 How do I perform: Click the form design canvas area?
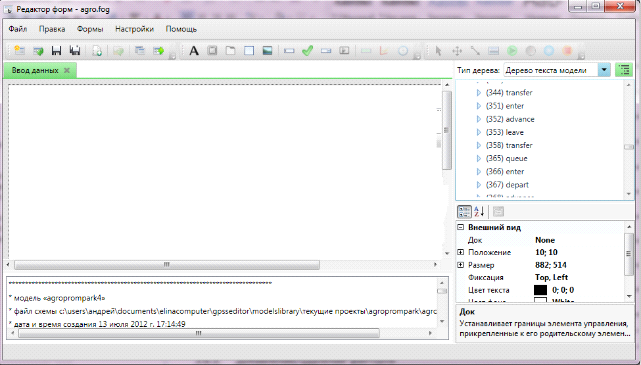click(x=224, y=171)
